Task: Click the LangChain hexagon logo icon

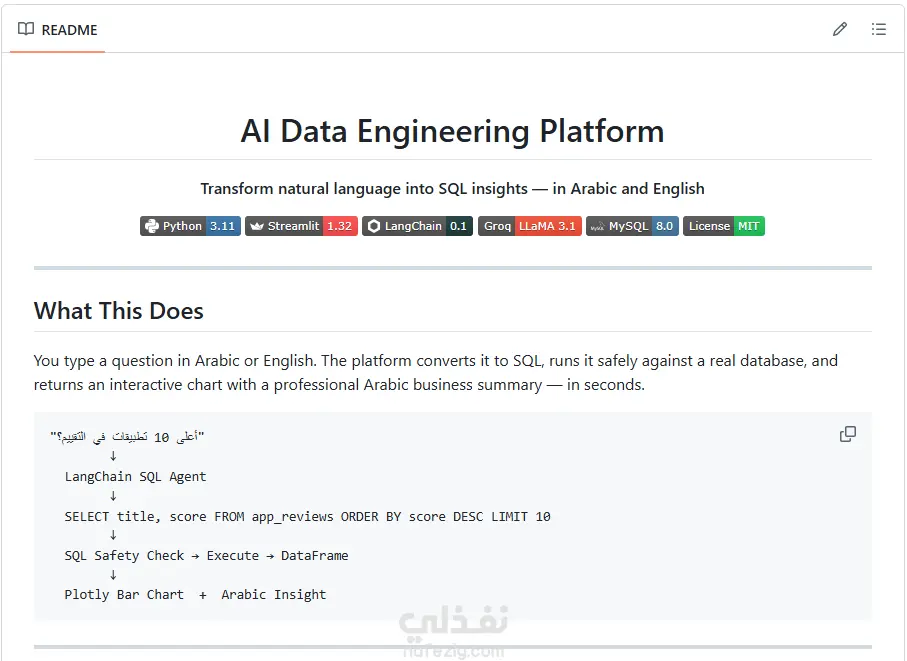Action: coord(374,226)
